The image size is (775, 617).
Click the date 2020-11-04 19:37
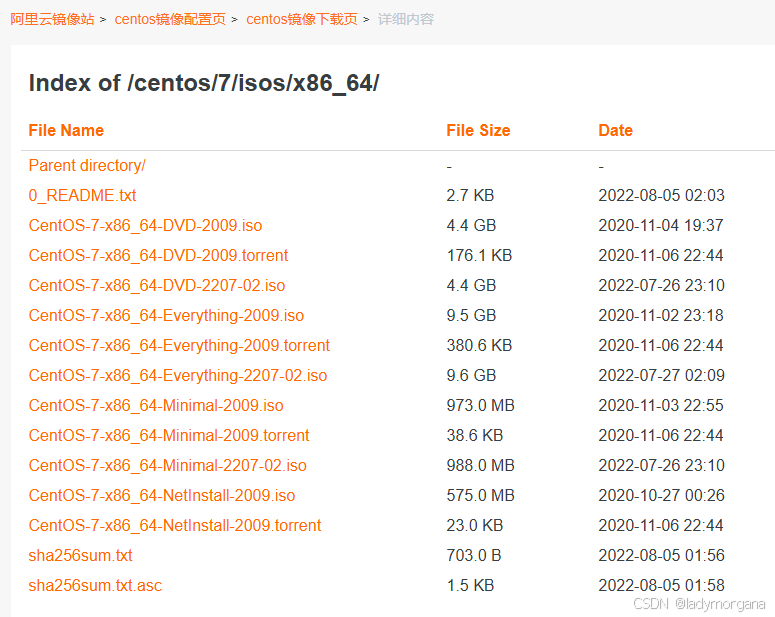point(661,225)
